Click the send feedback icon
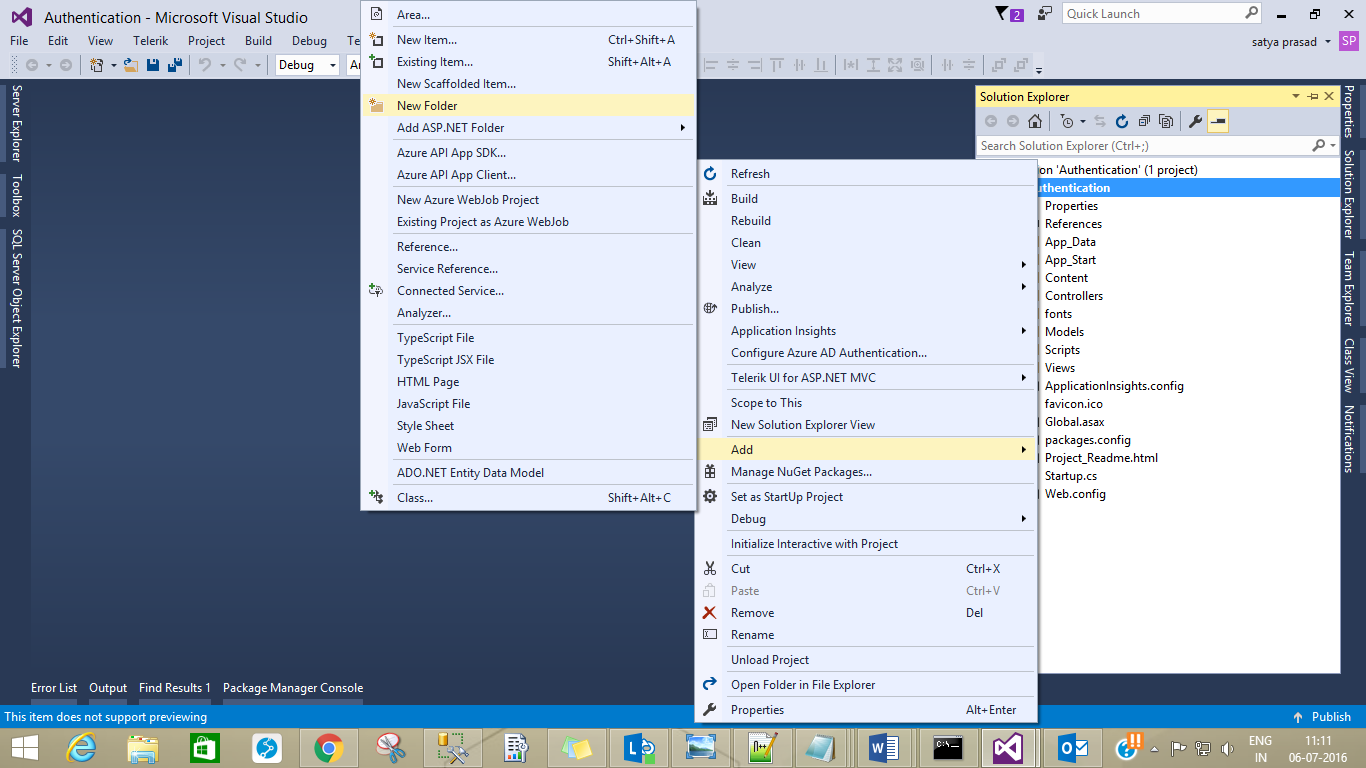The width and height of the screenshot is (1366, 768). click(x=1045, y=14)
